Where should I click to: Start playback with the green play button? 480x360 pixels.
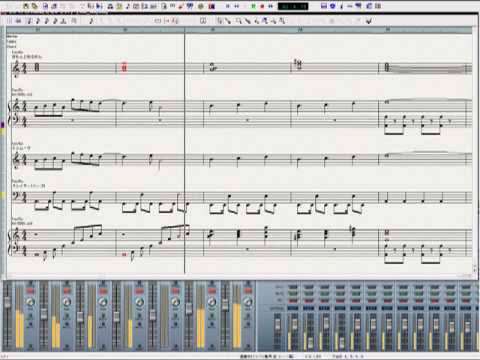coord(254,6)
